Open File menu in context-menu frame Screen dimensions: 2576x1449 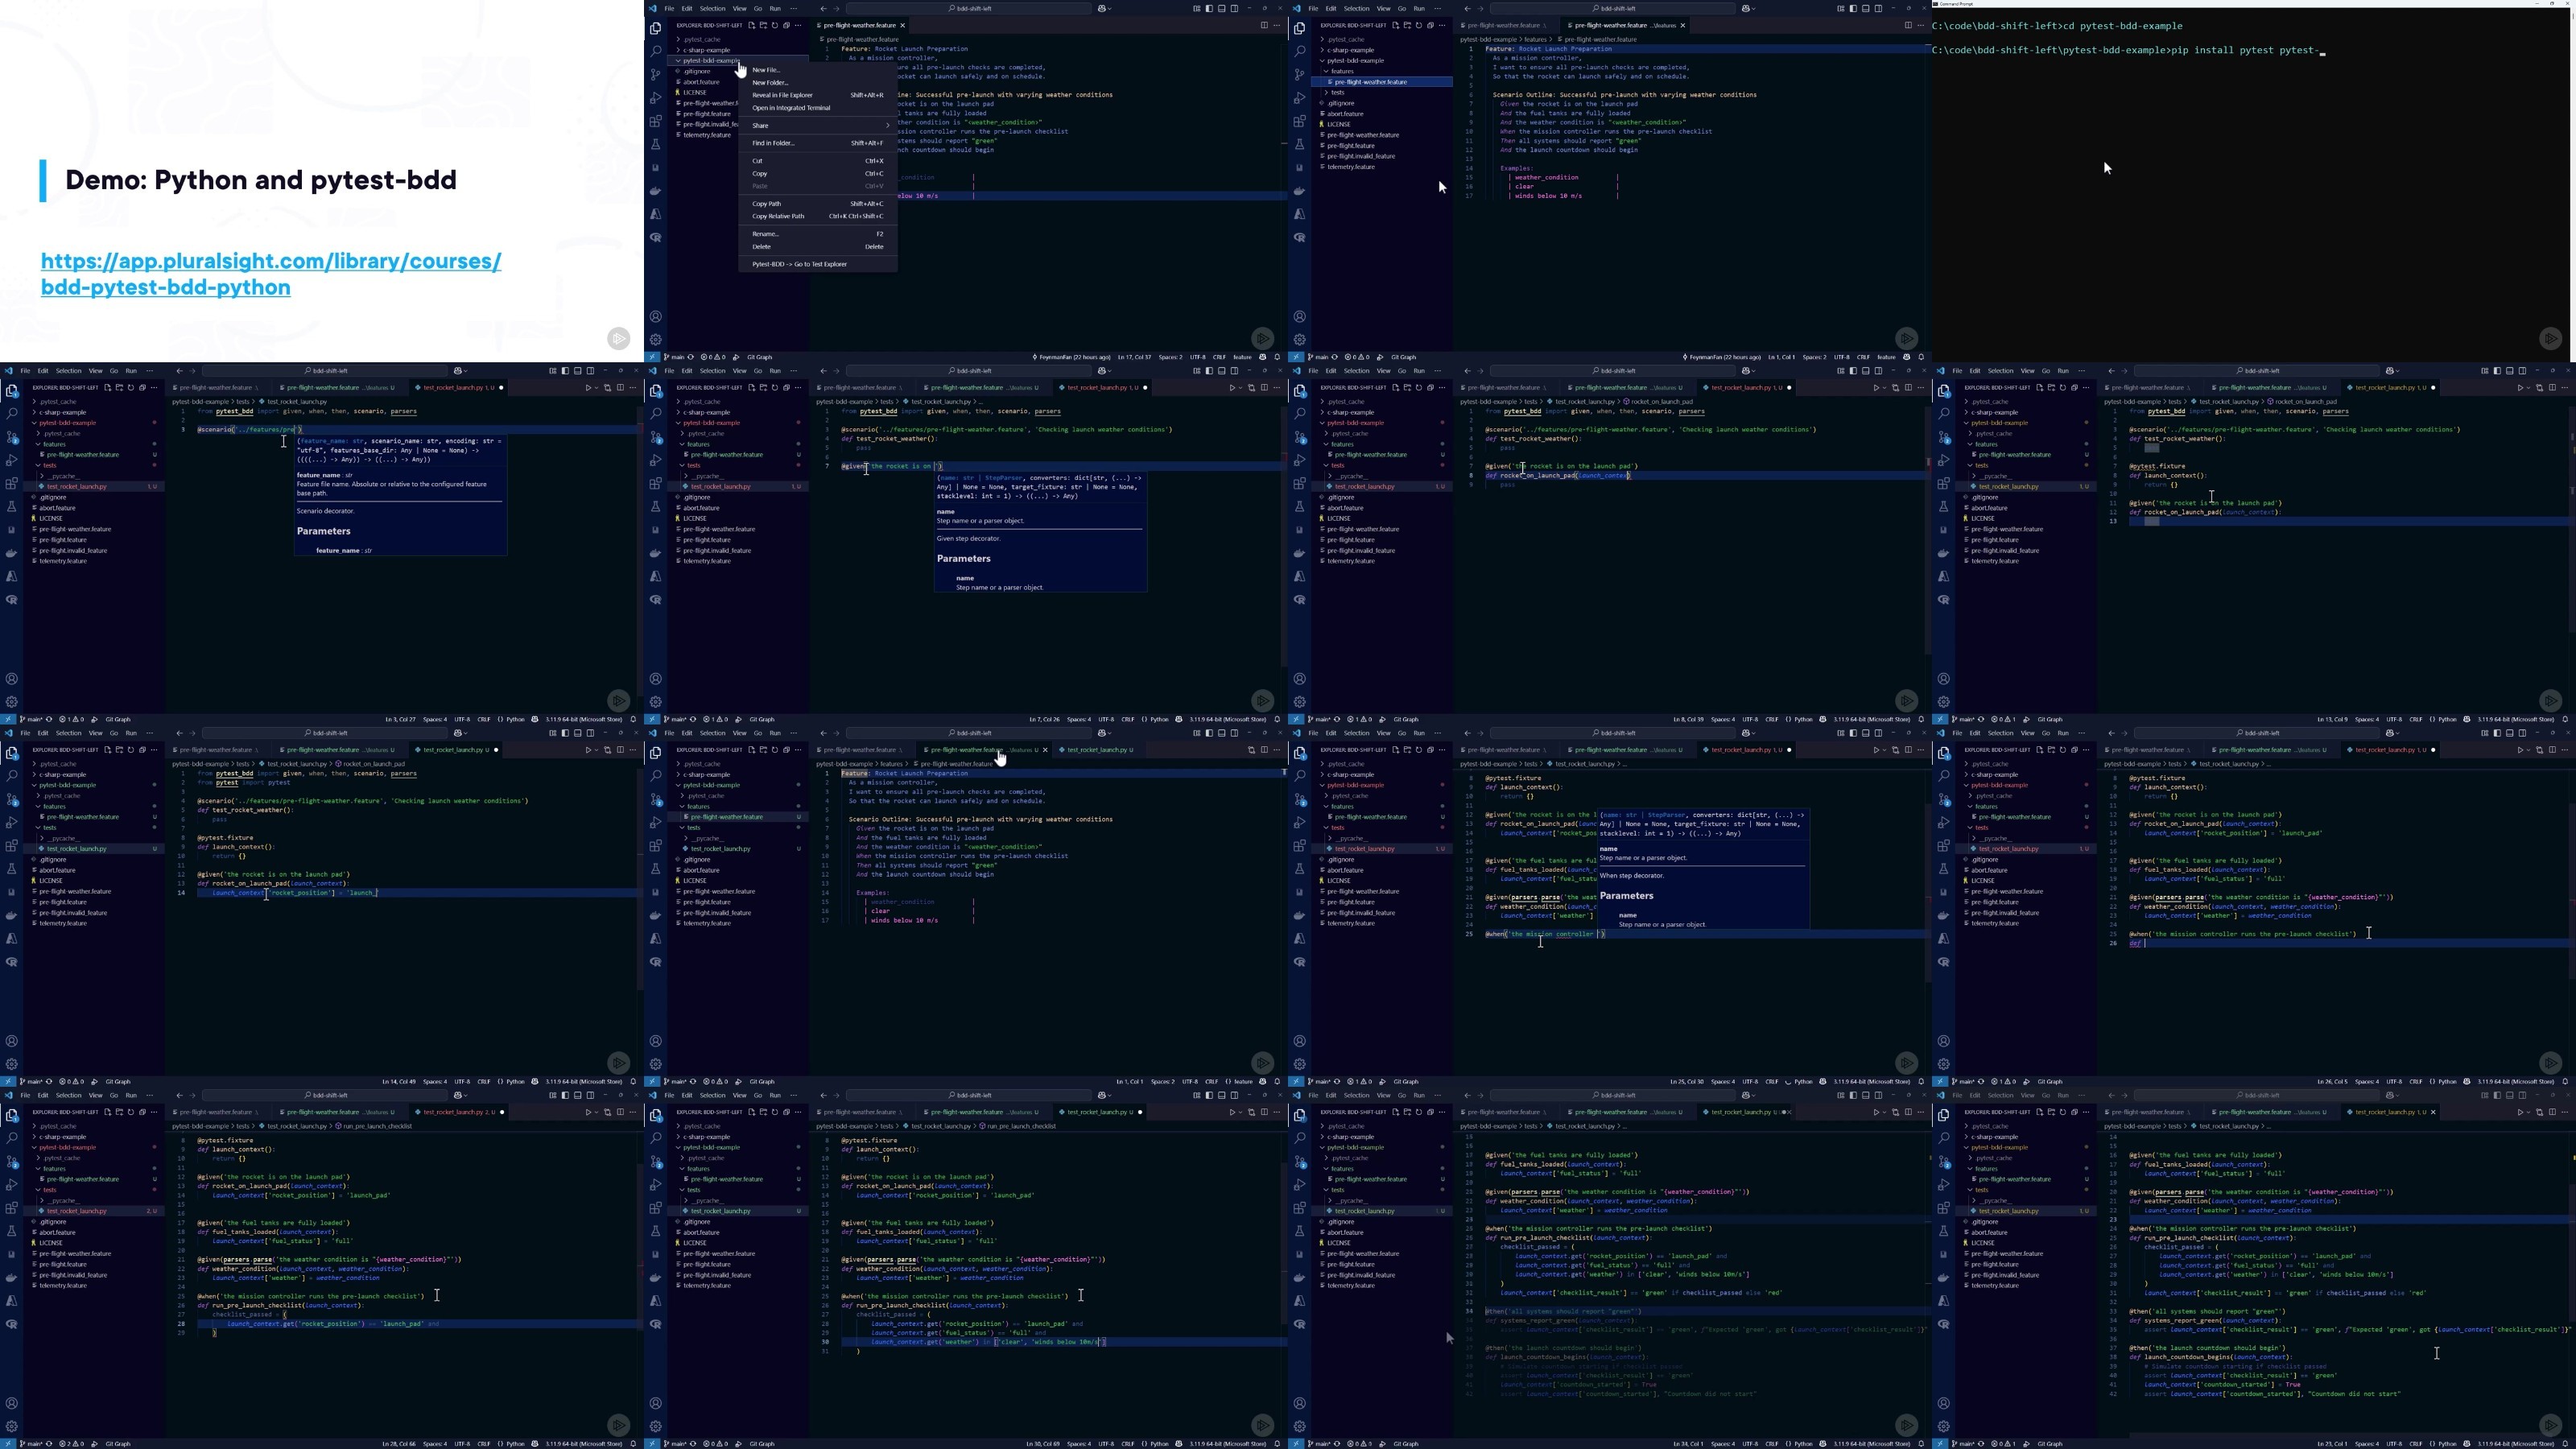[669, 8]
